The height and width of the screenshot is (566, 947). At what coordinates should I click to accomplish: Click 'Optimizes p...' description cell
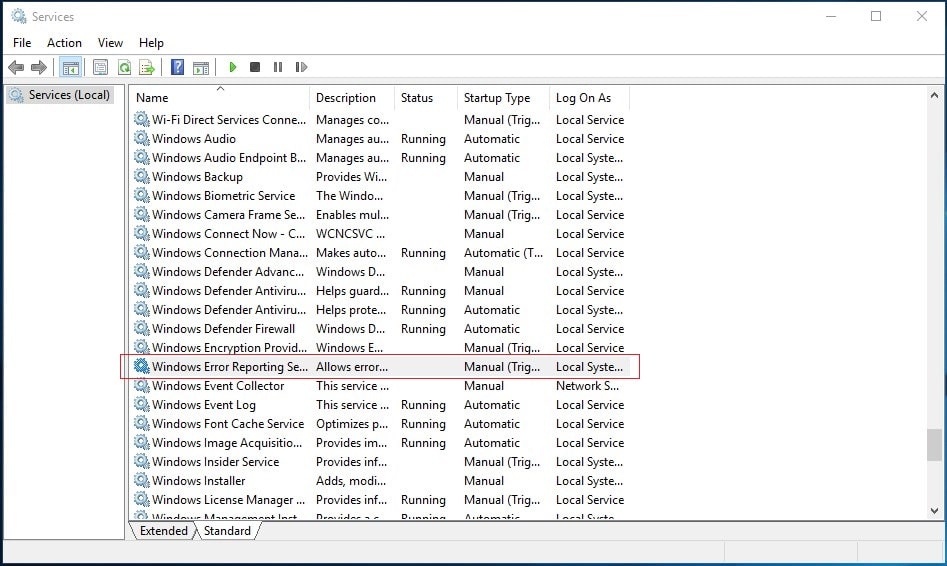(x=352, y=423)
